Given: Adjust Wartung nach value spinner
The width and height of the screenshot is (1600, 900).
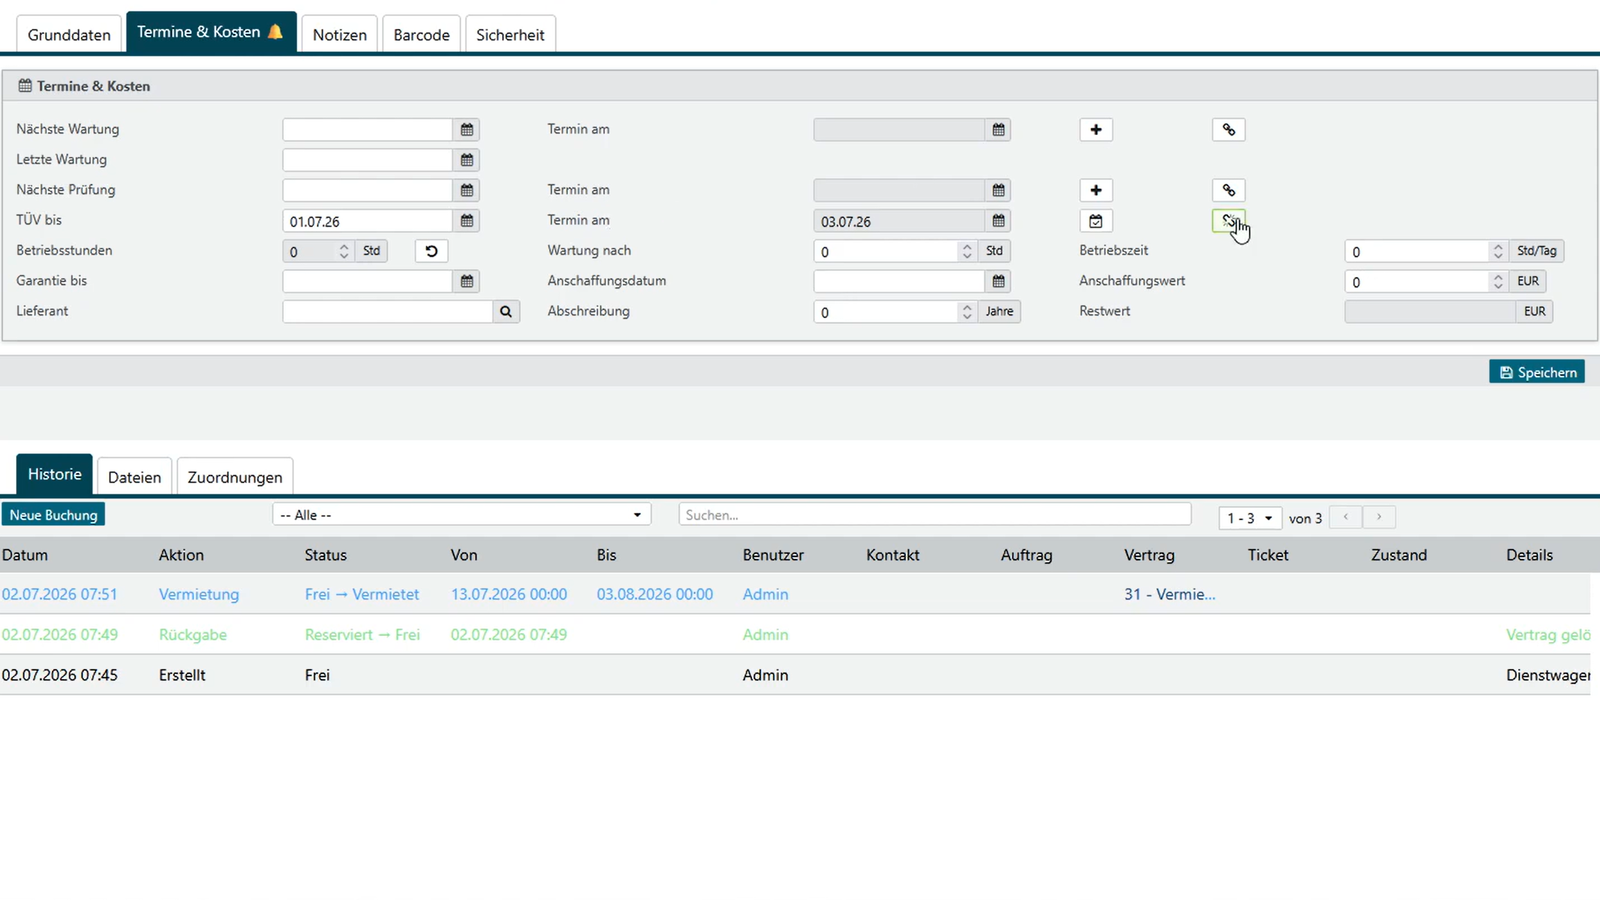Looking at the screenshot, I should (x=967, y=251).
